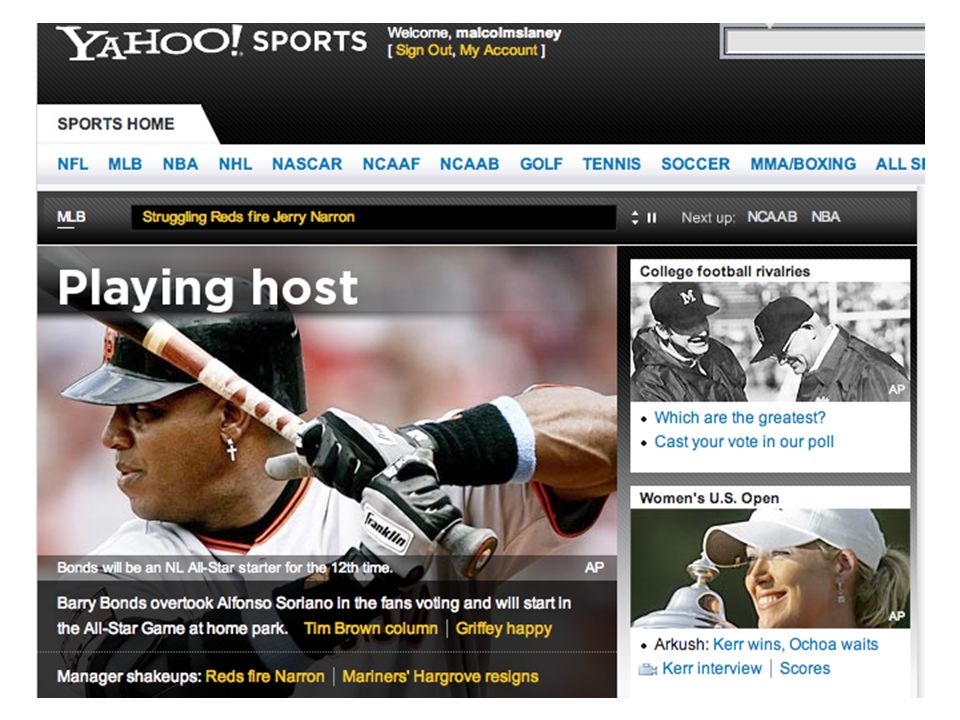Screen dimensions: 960x720
Task: Click the search input field
Action: pyautogui.click(x=824, y=42)
